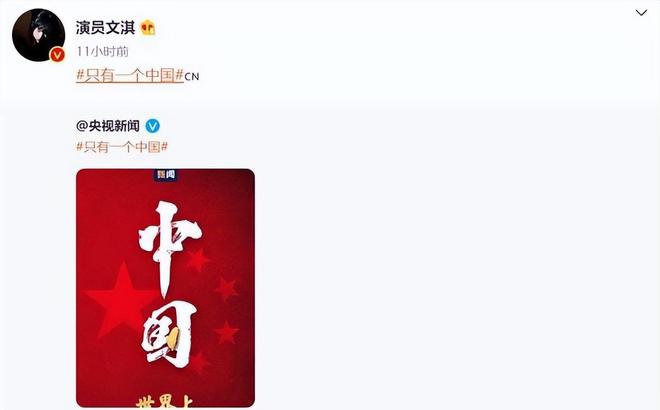Image resolution: width=660 pixels, height=410 pixels.
Task: Click the CN text after the hashtag
Action: coord(192,77)
